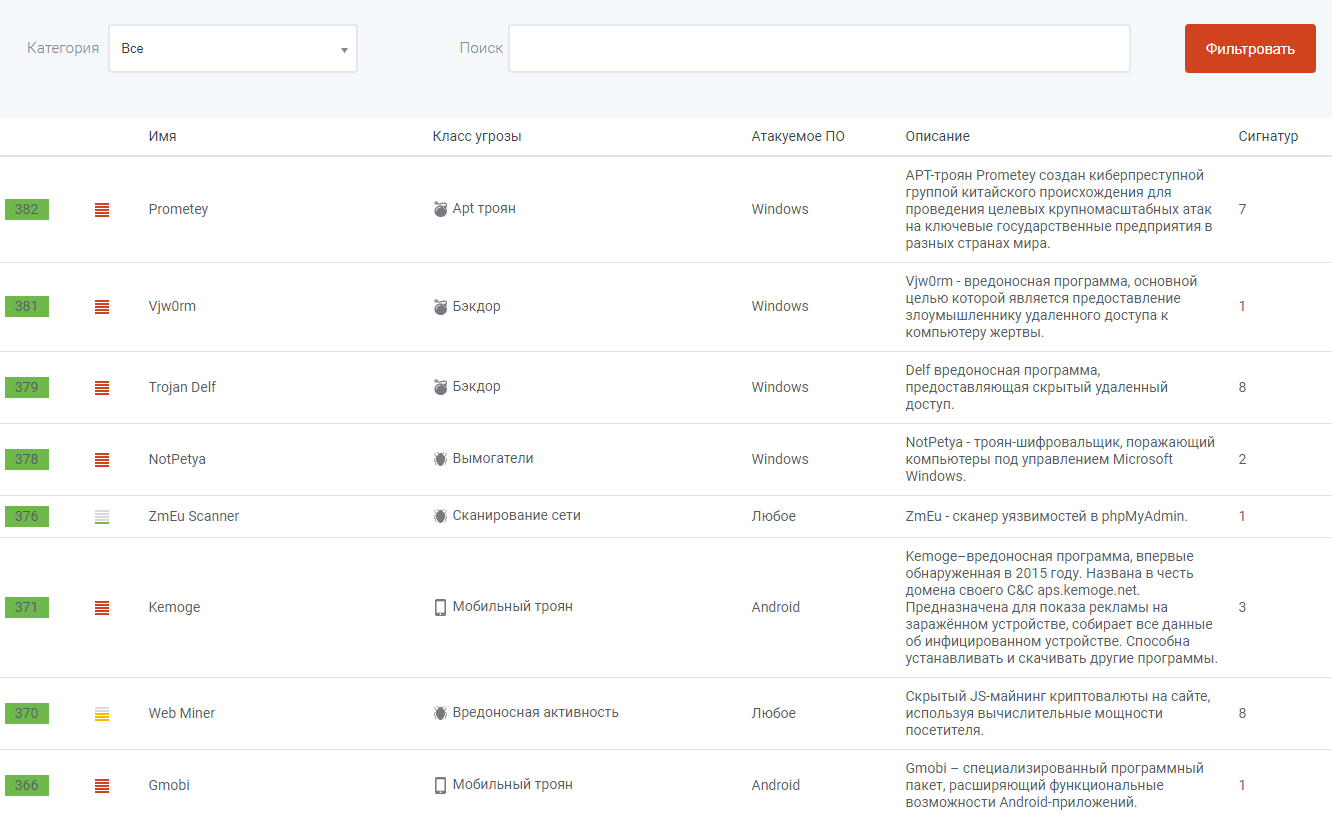The height and width of the screenshot is (813, 1332).
Task: Sort by the Имя column header
Action: point(162,136)
